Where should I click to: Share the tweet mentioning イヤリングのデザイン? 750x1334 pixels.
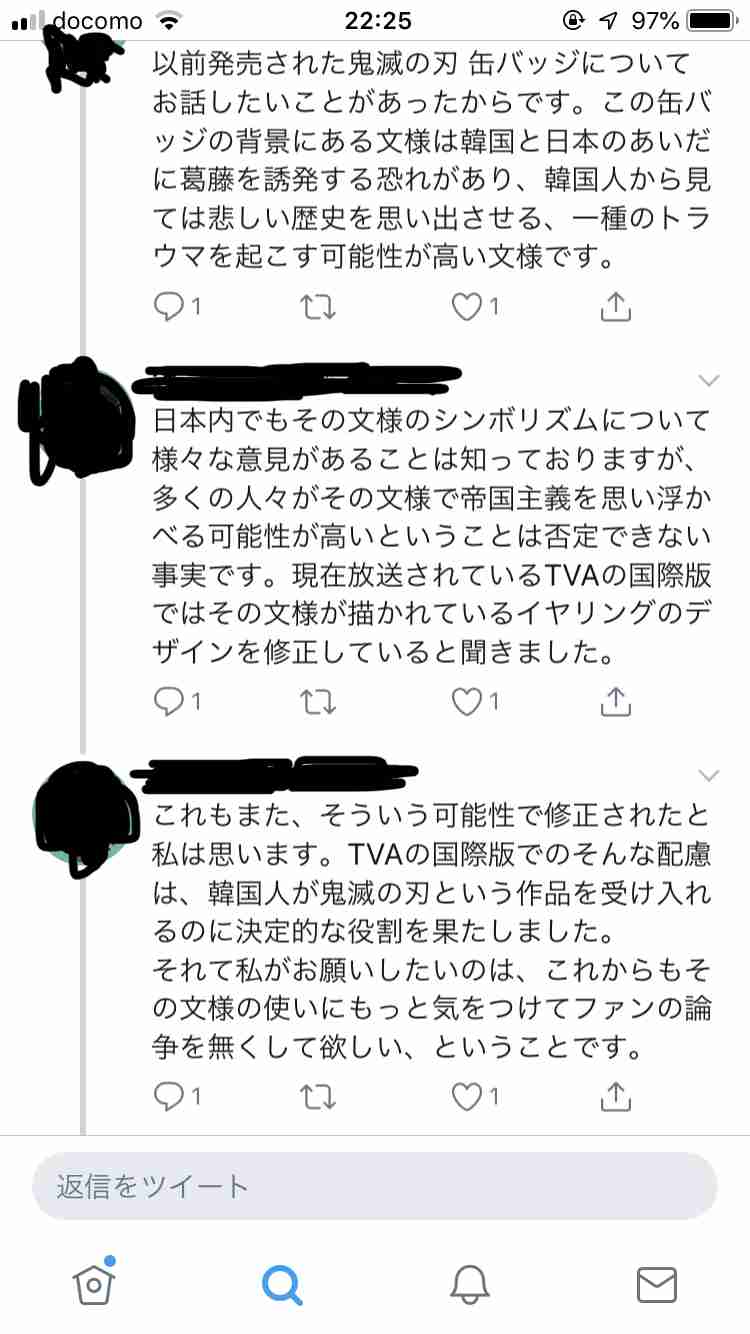[x=616, y=701]
